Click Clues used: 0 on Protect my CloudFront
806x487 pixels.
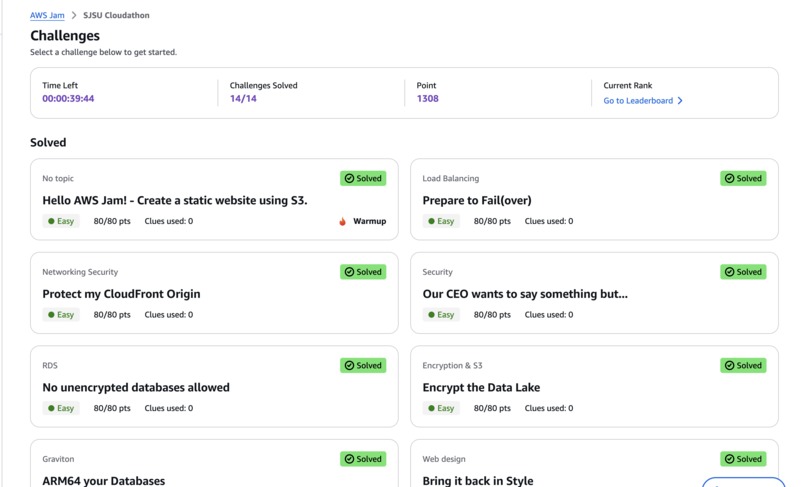point(169,315)
